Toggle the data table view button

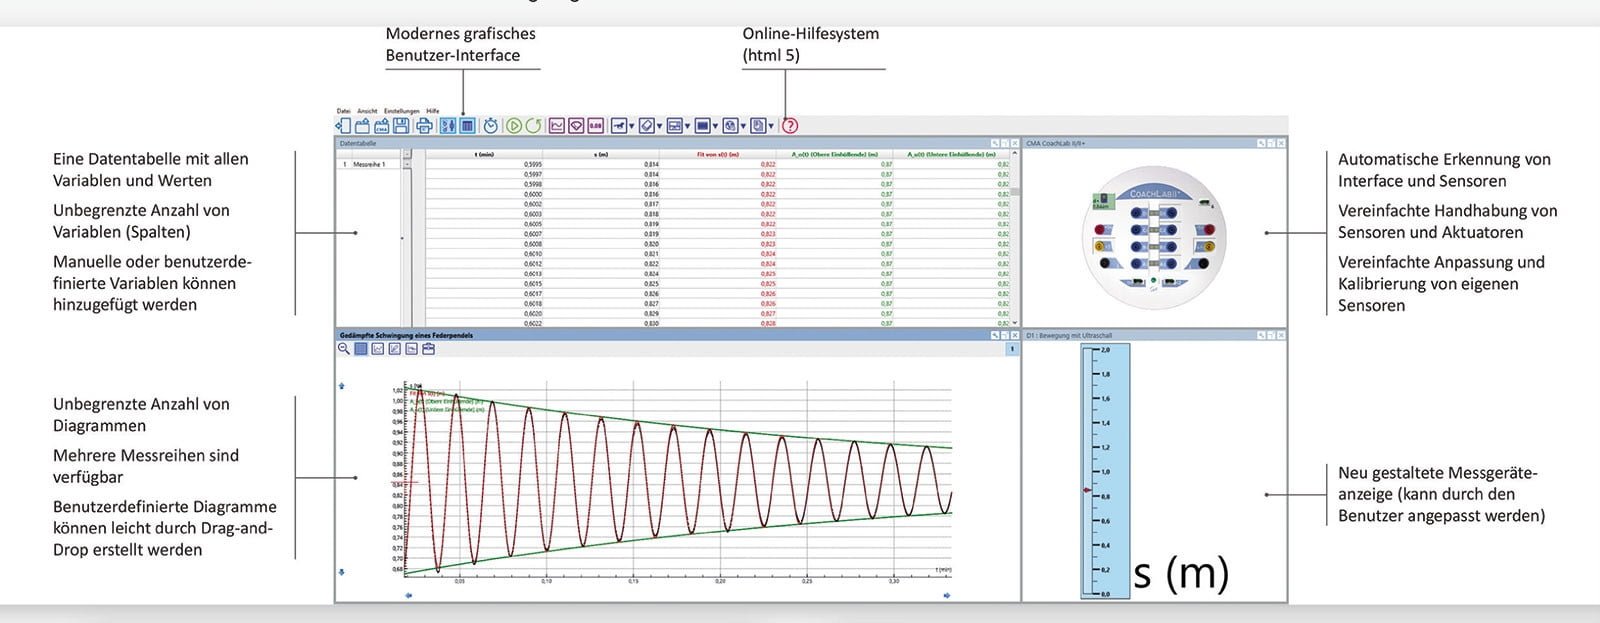pyautogui.click(x=467, y=126)
